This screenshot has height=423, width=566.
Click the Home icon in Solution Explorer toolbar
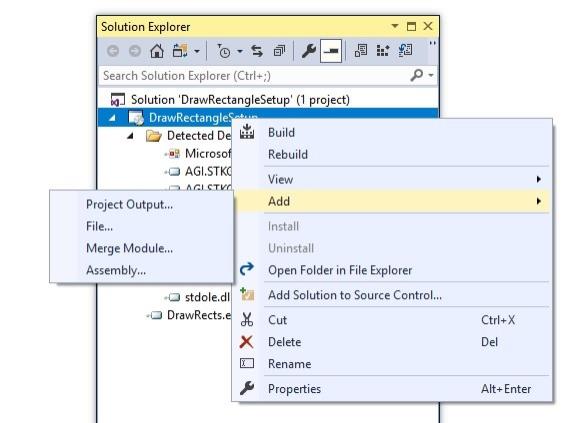click(157, 51)
